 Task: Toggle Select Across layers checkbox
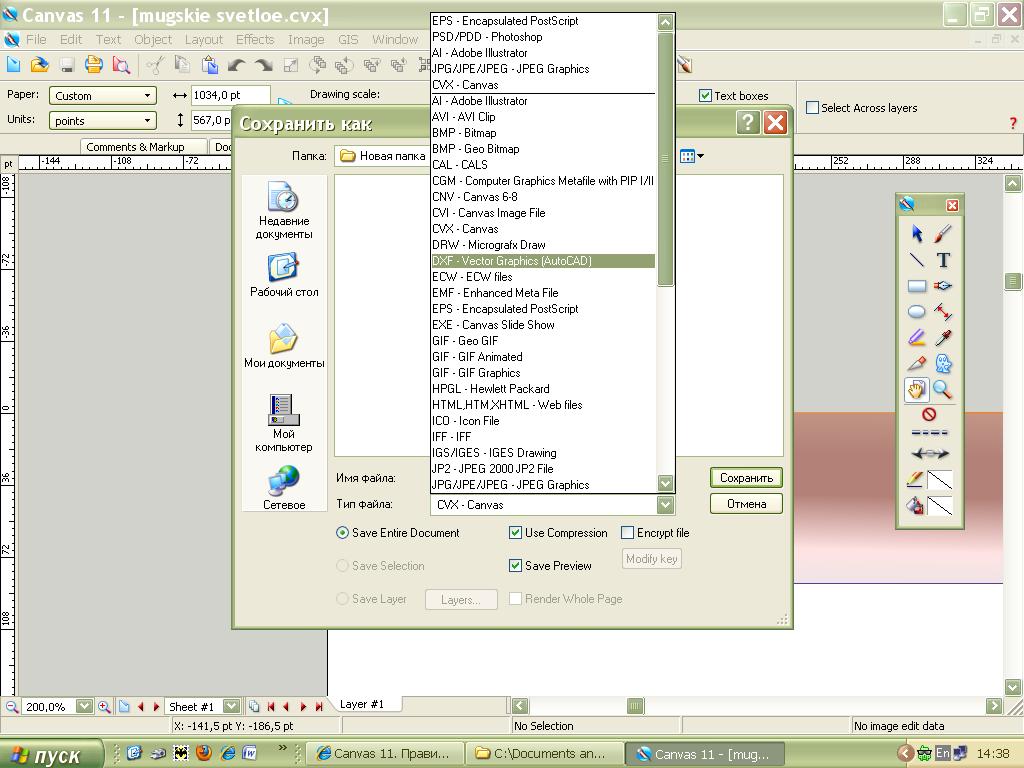812,108
